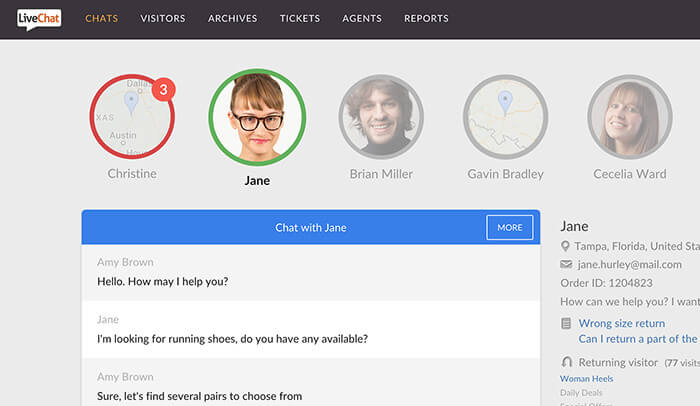Click the red 3 unread badge
The image size is (700, 406).
pyautogui.click(x=163, y=90)
